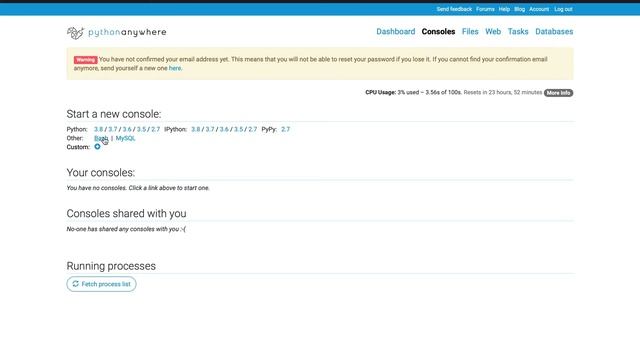640x360 pixels.
Task: Click 'Your consoles:' heading
Action: coord(100,173)
